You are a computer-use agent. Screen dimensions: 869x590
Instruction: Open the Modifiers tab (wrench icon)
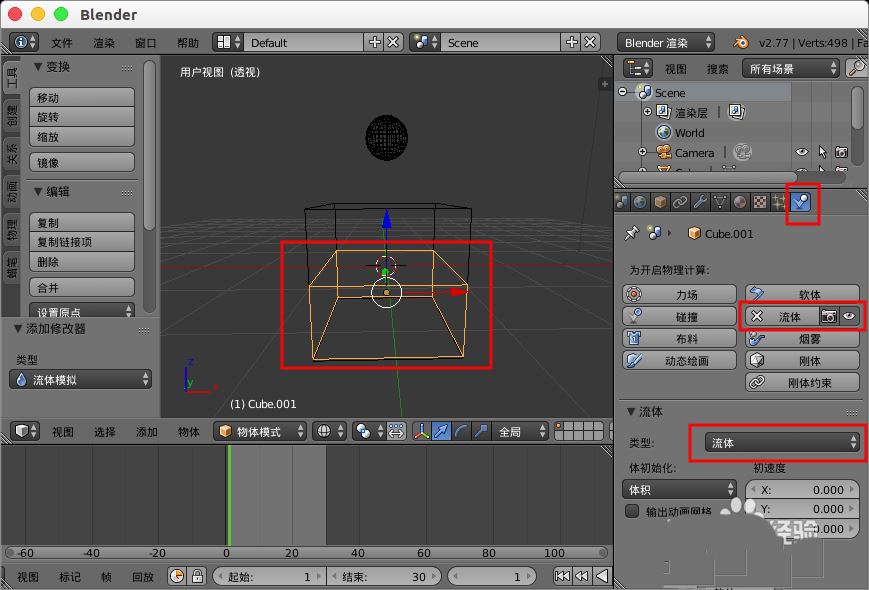coord(702,202)
